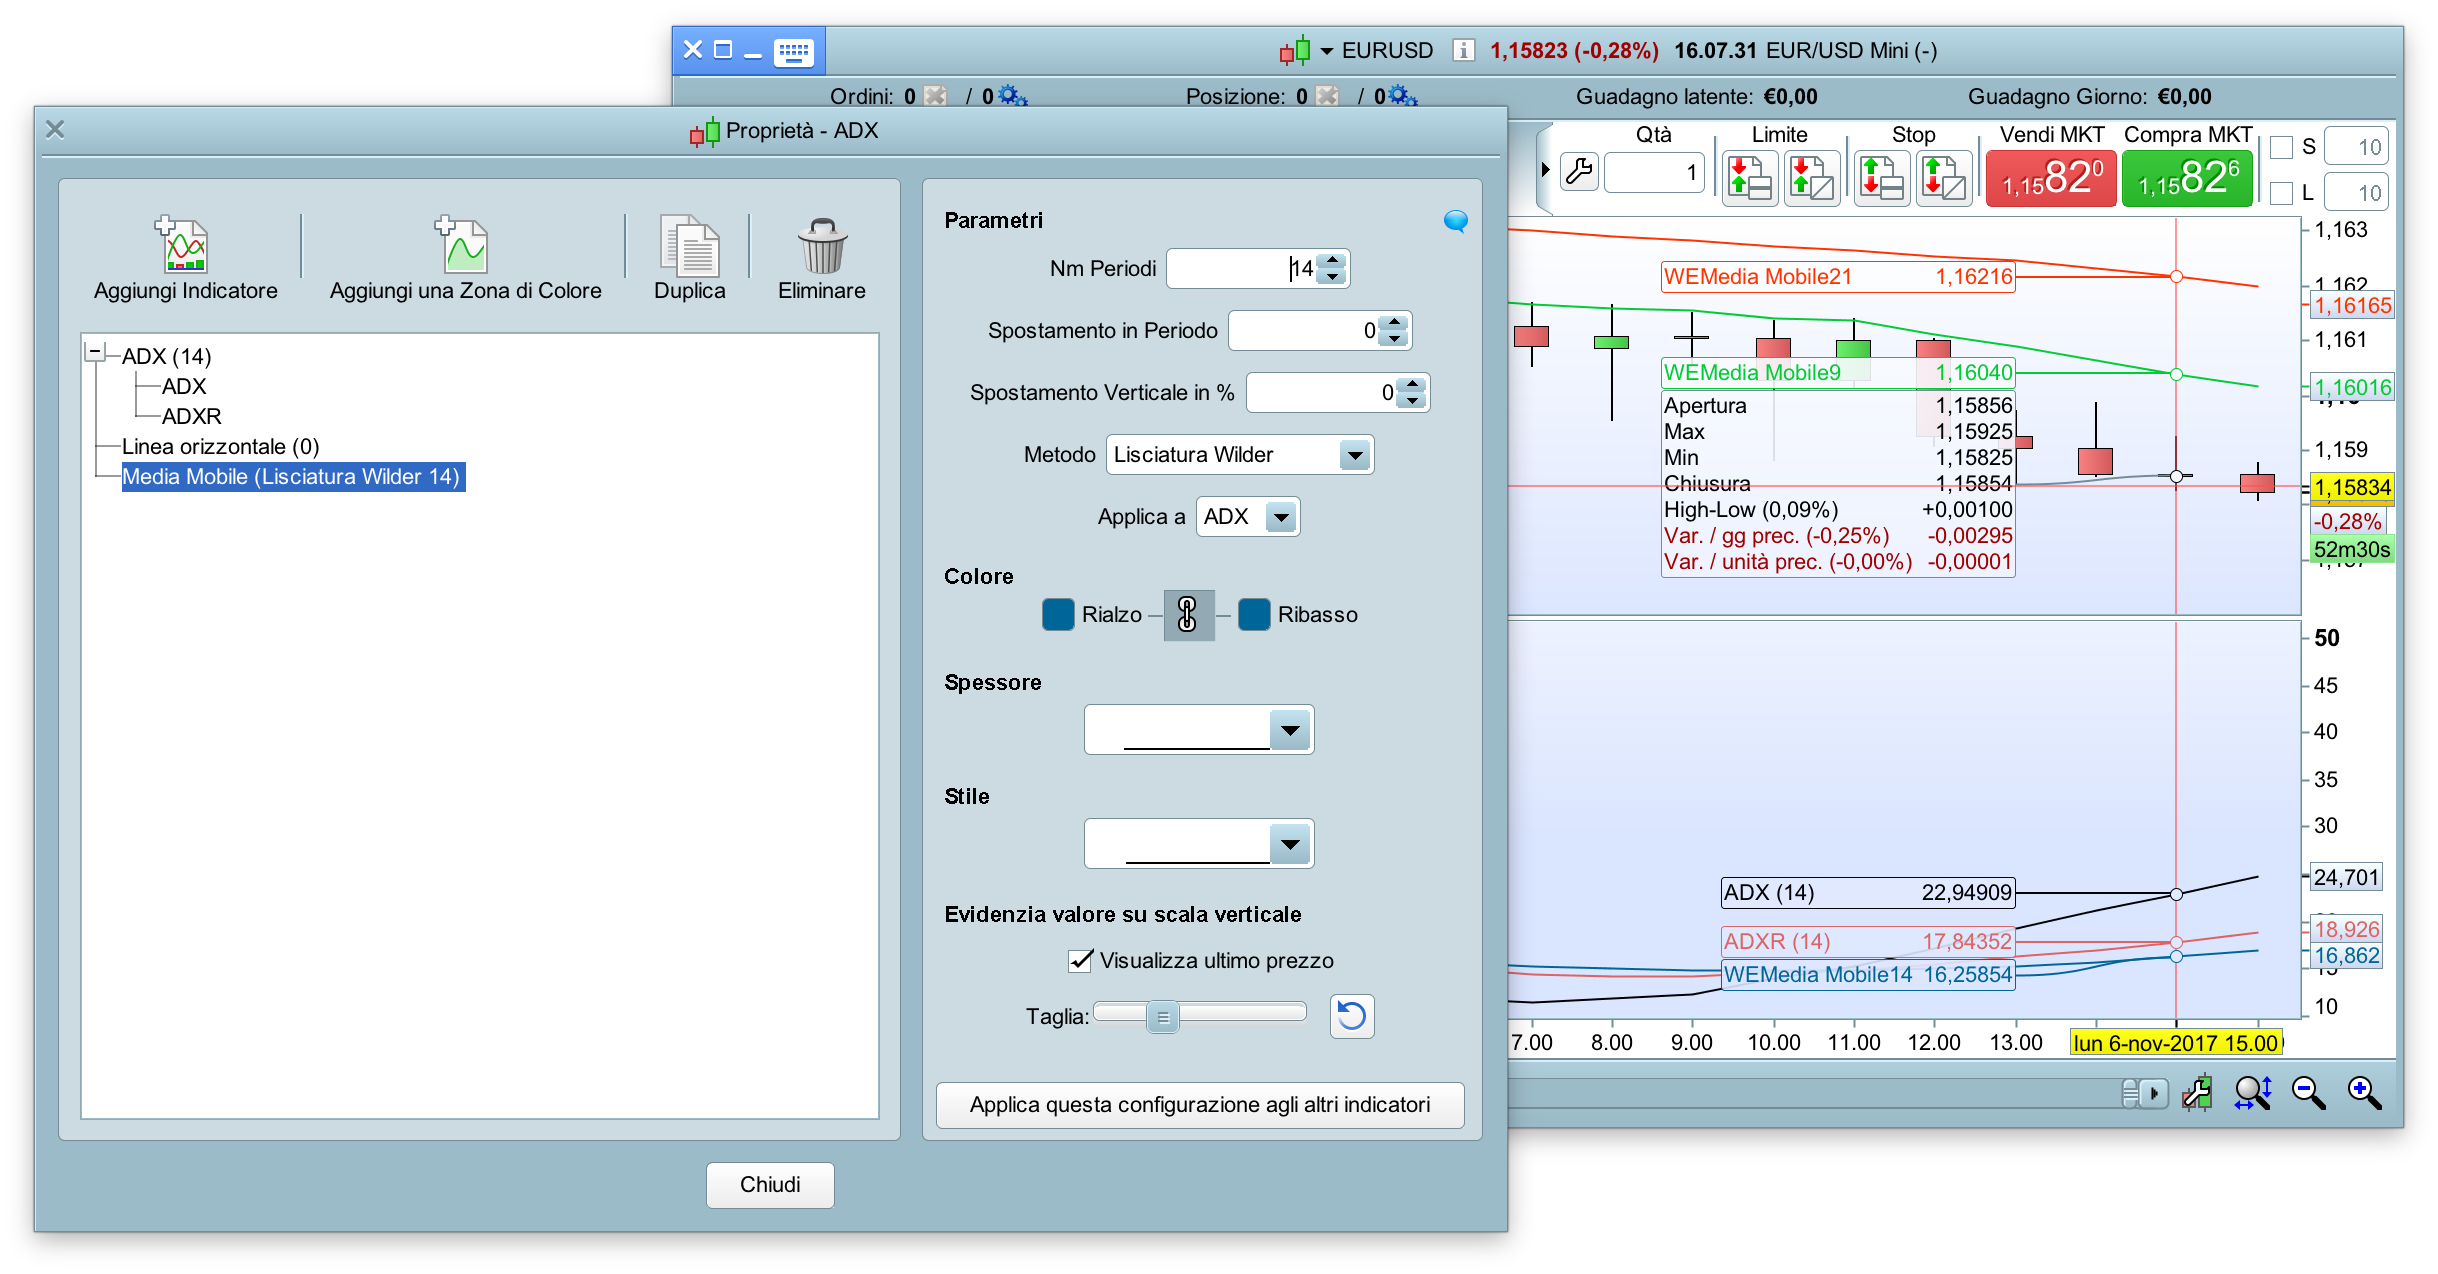Enable the S checkbox

pos(2281,148)
